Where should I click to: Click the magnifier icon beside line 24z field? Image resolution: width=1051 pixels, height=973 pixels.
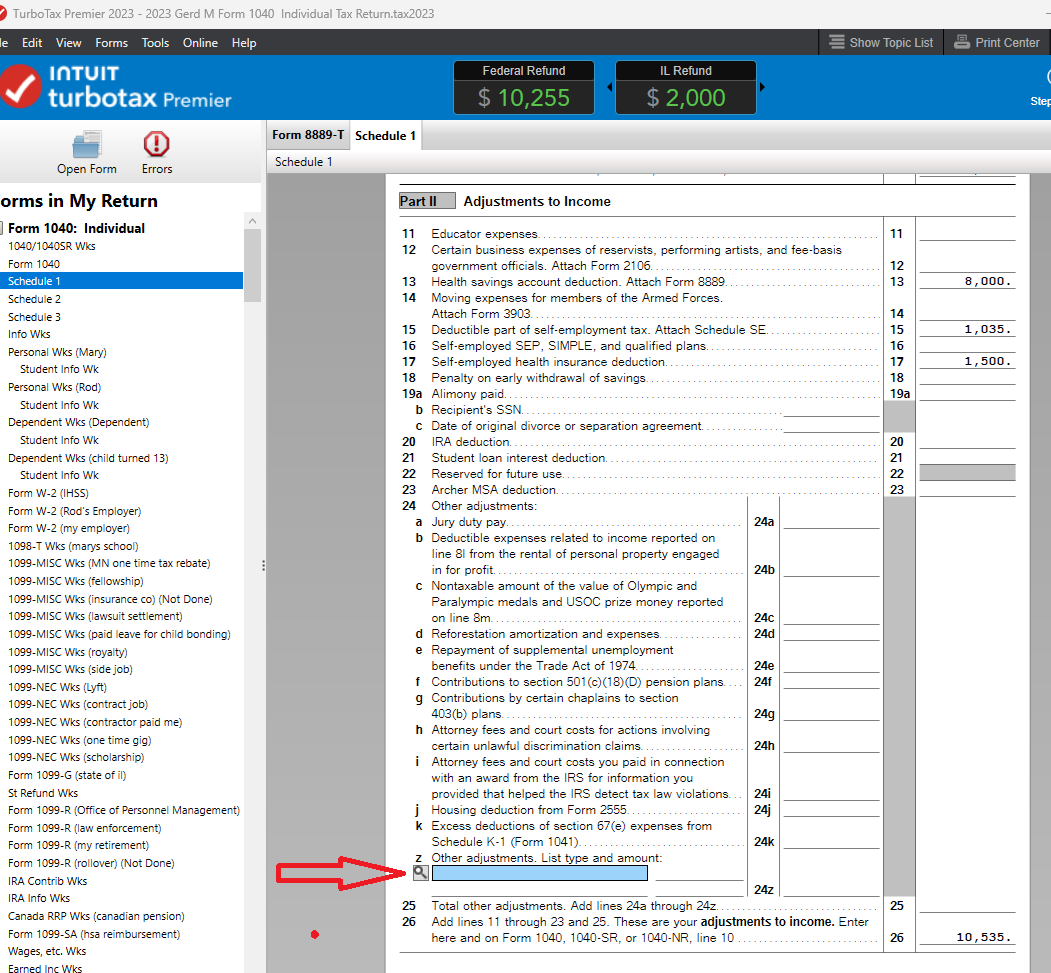coord(420,872)
